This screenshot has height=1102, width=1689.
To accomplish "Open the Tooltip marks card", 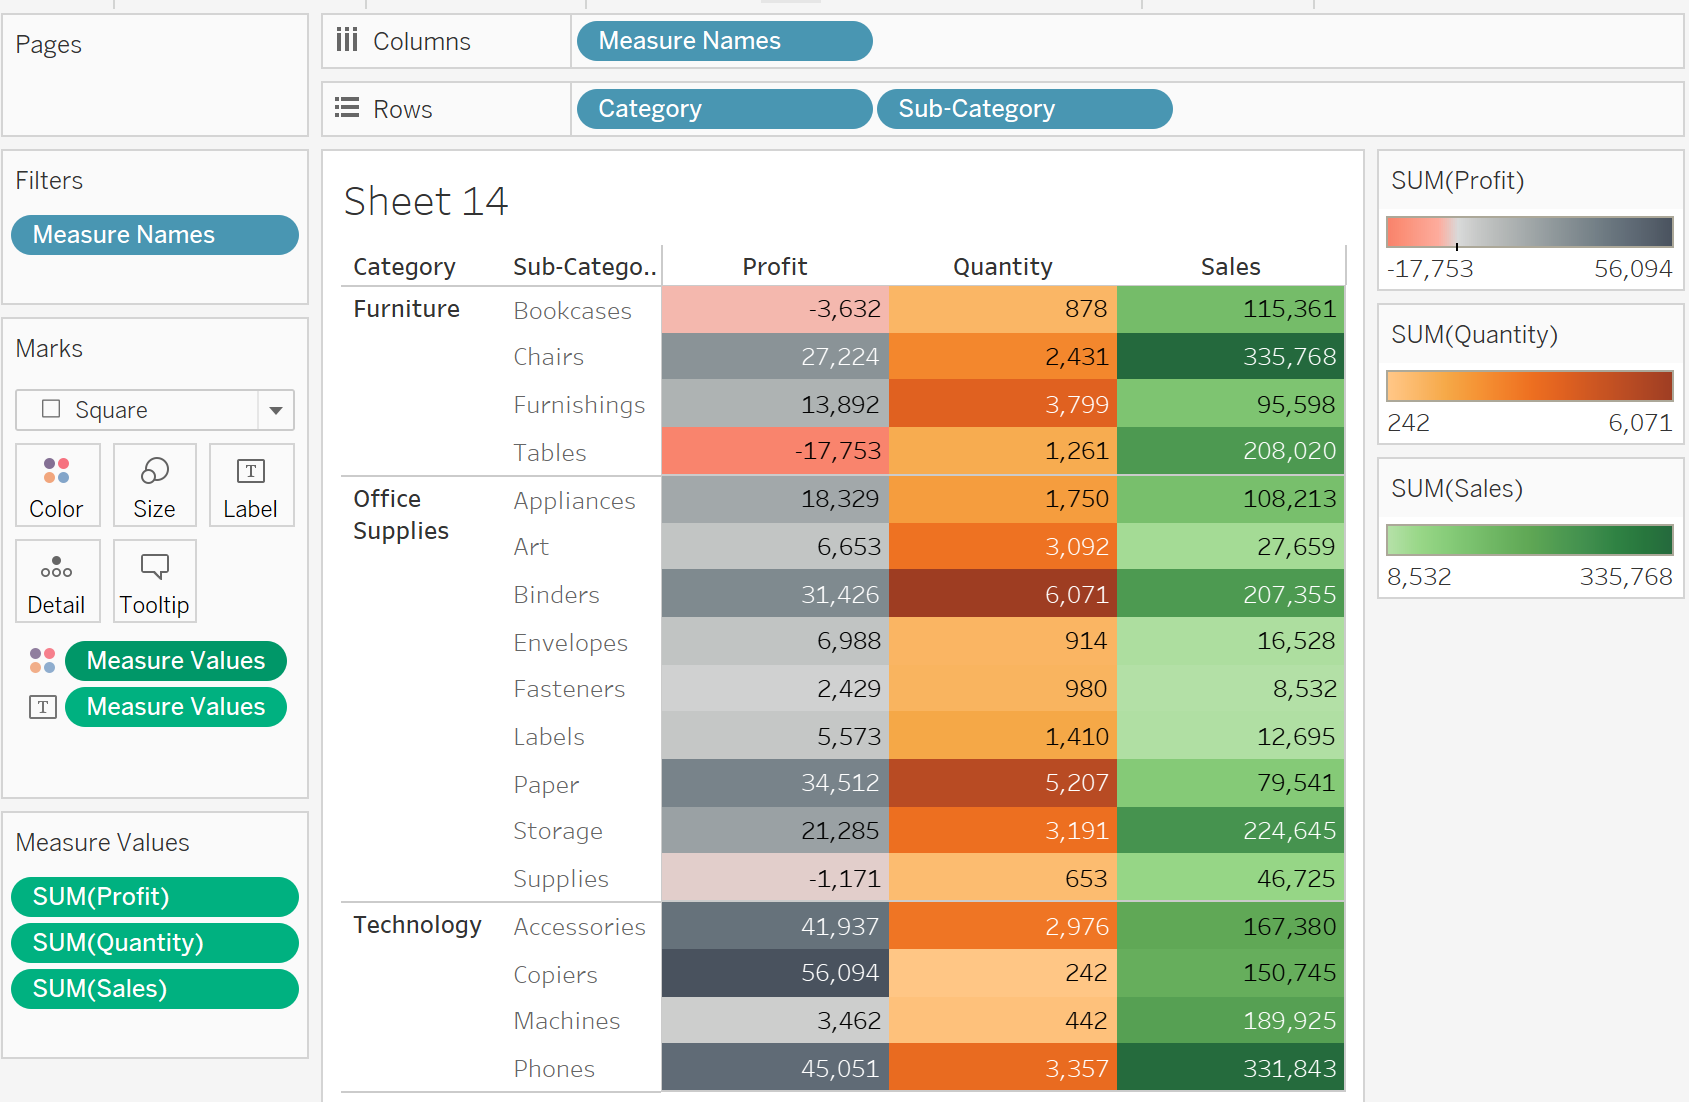I will click(x=154, y=581).
